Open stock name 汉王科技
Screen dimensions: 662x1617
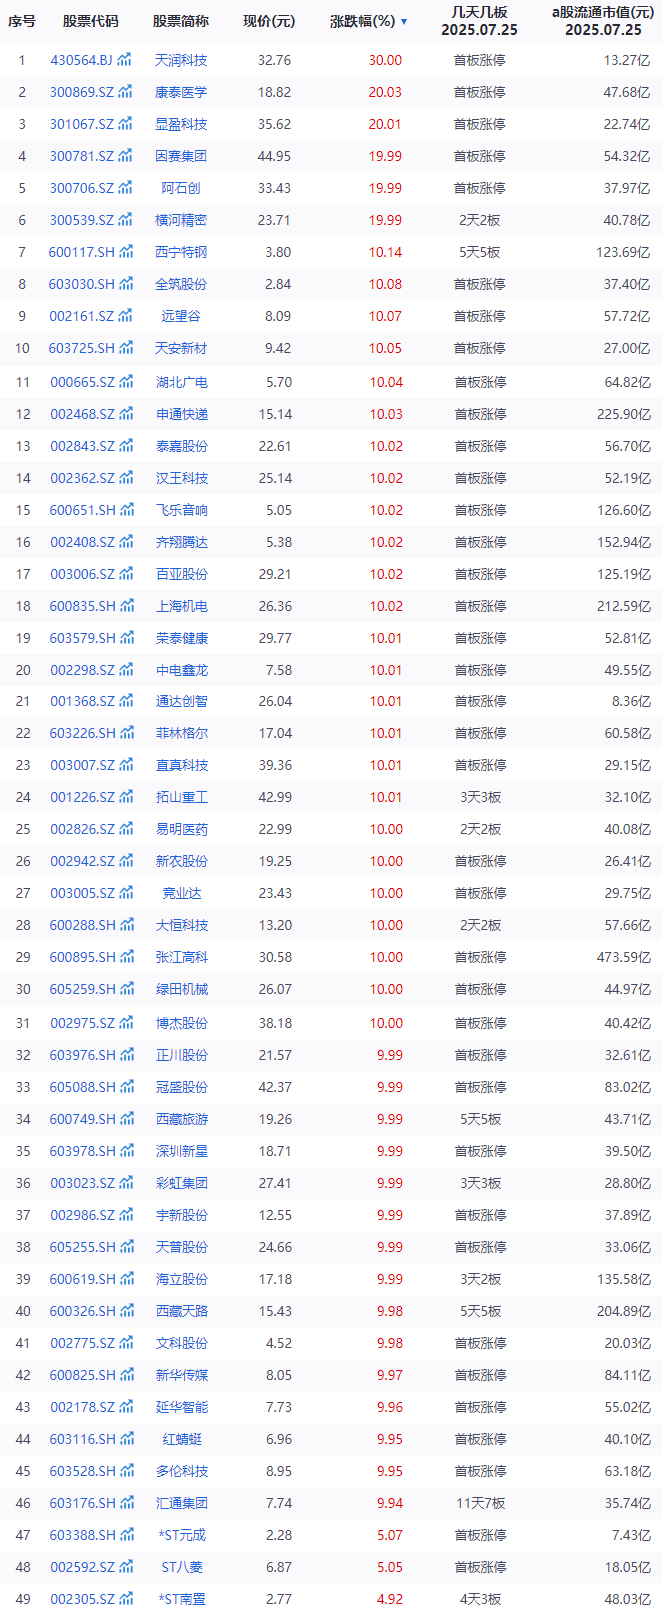pos(182,478)
